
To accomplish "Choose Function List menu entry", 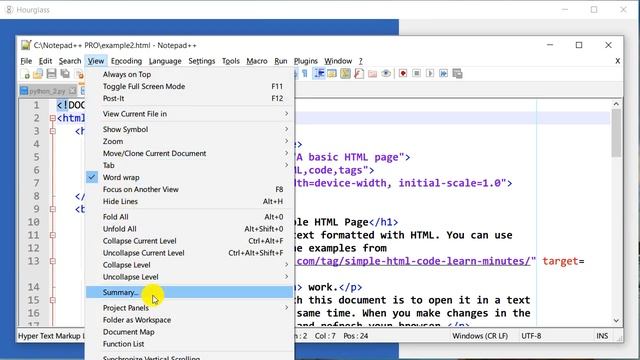I will [189, 344].
